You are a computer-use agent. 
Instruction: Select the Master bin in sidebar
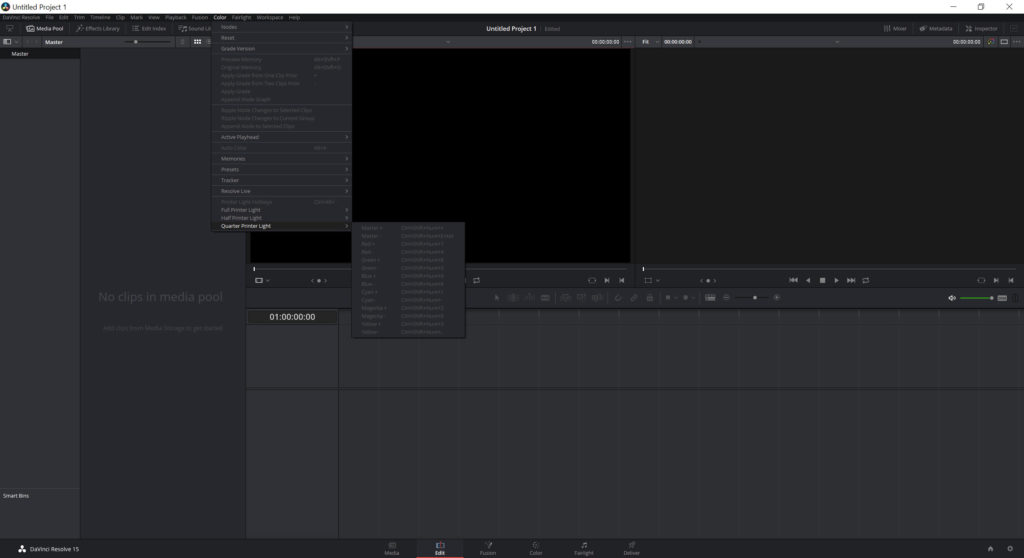tap(40, 54)
